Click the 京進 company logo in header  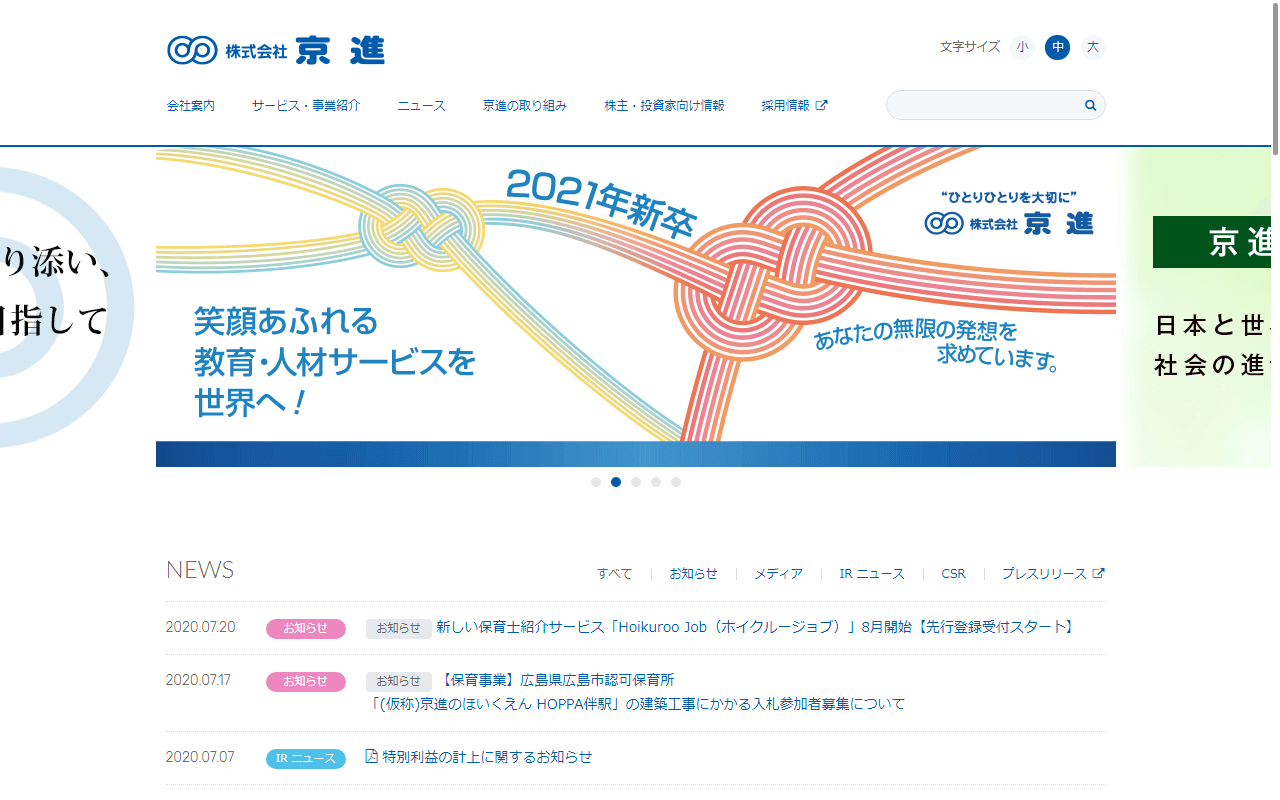pos(276,50)
